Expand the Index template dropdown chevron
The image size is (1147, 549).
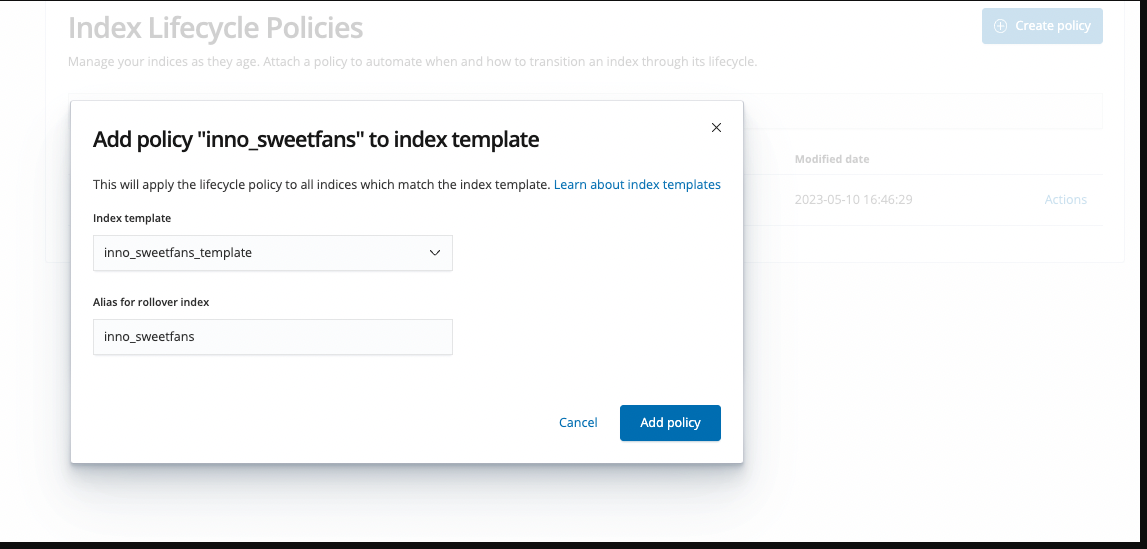pos(435,253)
